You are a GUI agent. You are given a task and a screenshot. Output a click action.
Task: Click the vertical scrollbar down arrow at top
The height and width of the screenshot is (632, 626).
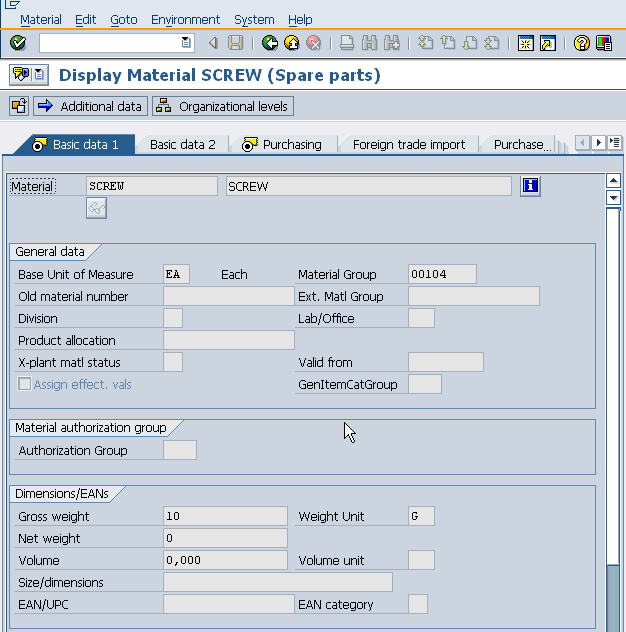(x=614, y=198)
